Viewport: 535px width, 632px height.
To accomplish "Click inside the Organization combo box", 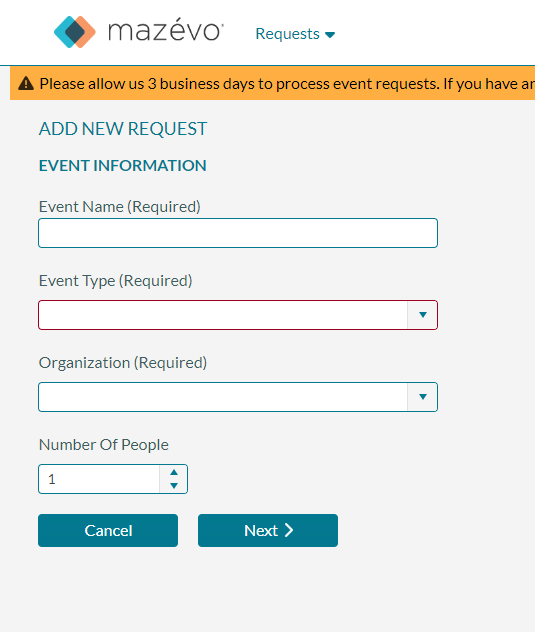I will [x=223, y=397].
